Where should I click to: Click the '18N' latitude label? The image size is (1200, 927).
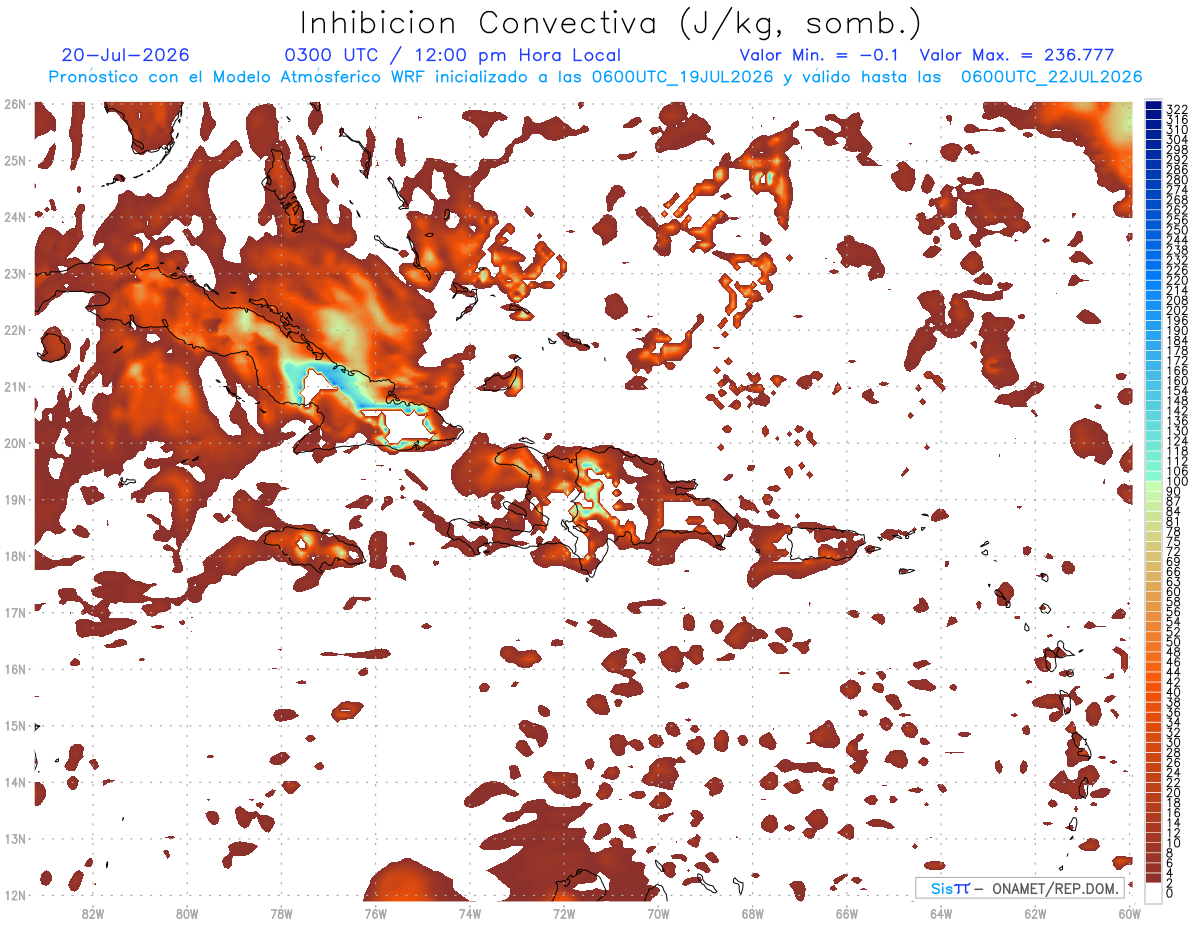14,556
